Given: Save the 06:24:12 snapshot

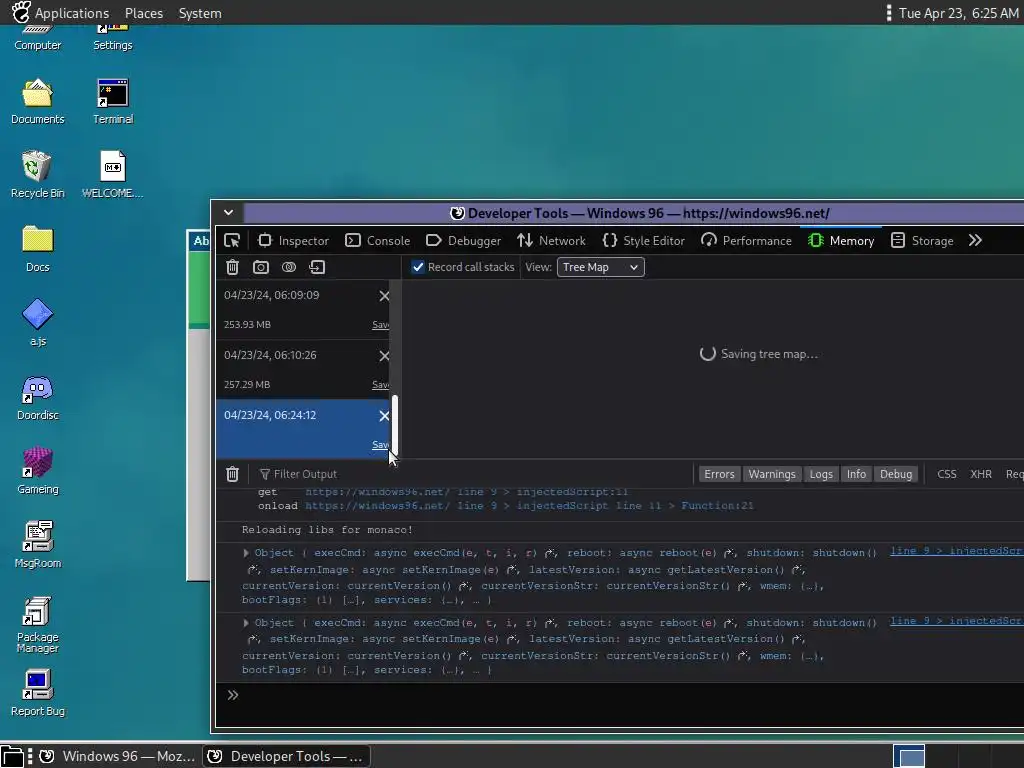Looking at the screenshot, I should (380, 445).
